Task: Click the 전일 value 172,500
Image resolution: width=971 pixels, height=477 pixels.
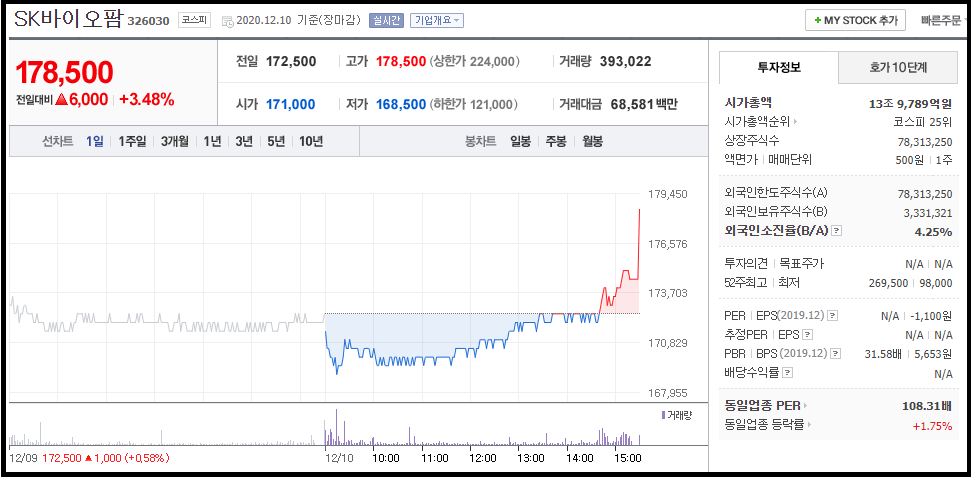Action: click(291, 61)
